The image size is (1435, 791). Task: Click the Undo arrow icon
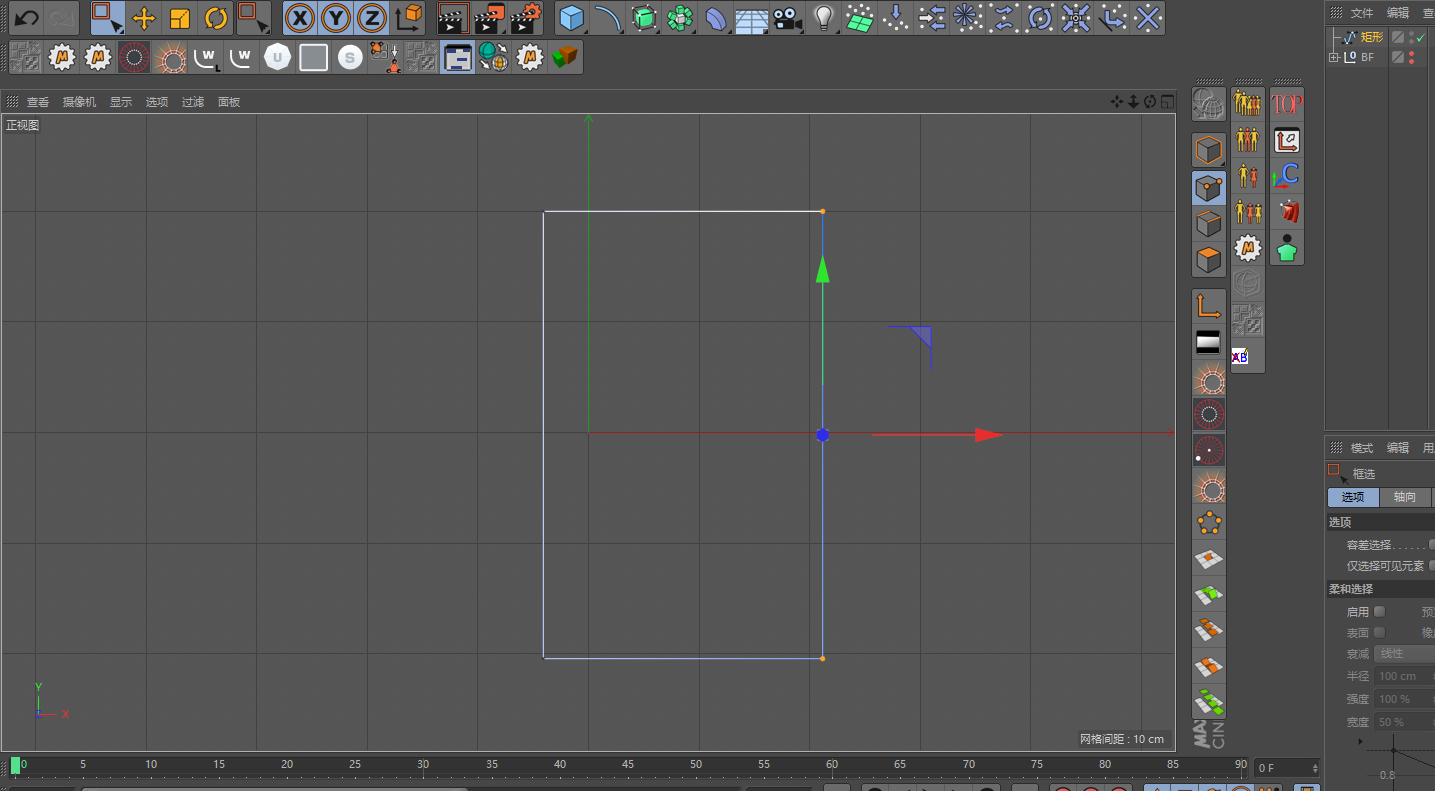click(x=26, y=18)
